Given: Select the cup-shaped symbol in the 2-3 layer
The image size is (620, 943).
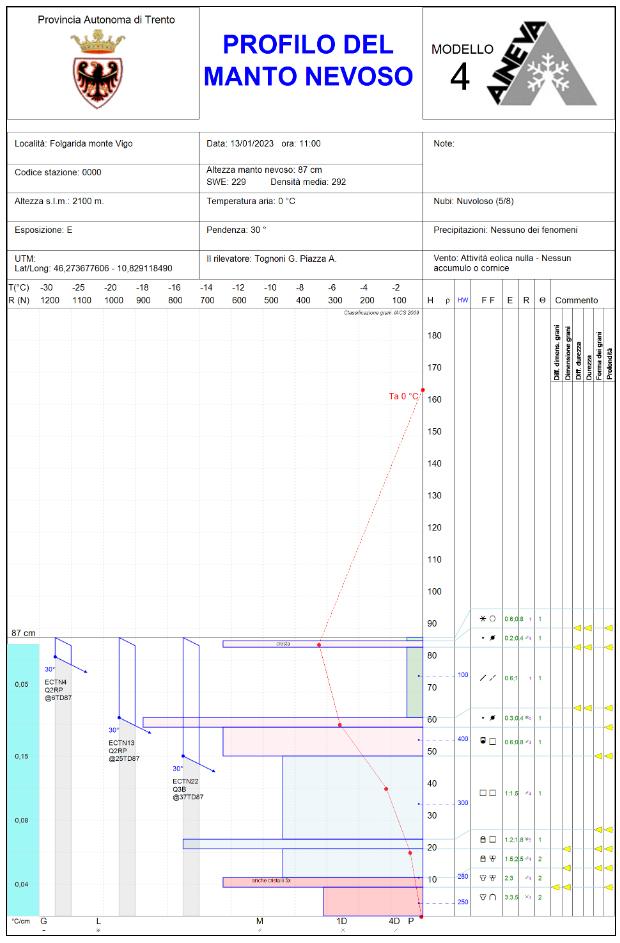Looking at the screenshot, I should click(483, 878).
